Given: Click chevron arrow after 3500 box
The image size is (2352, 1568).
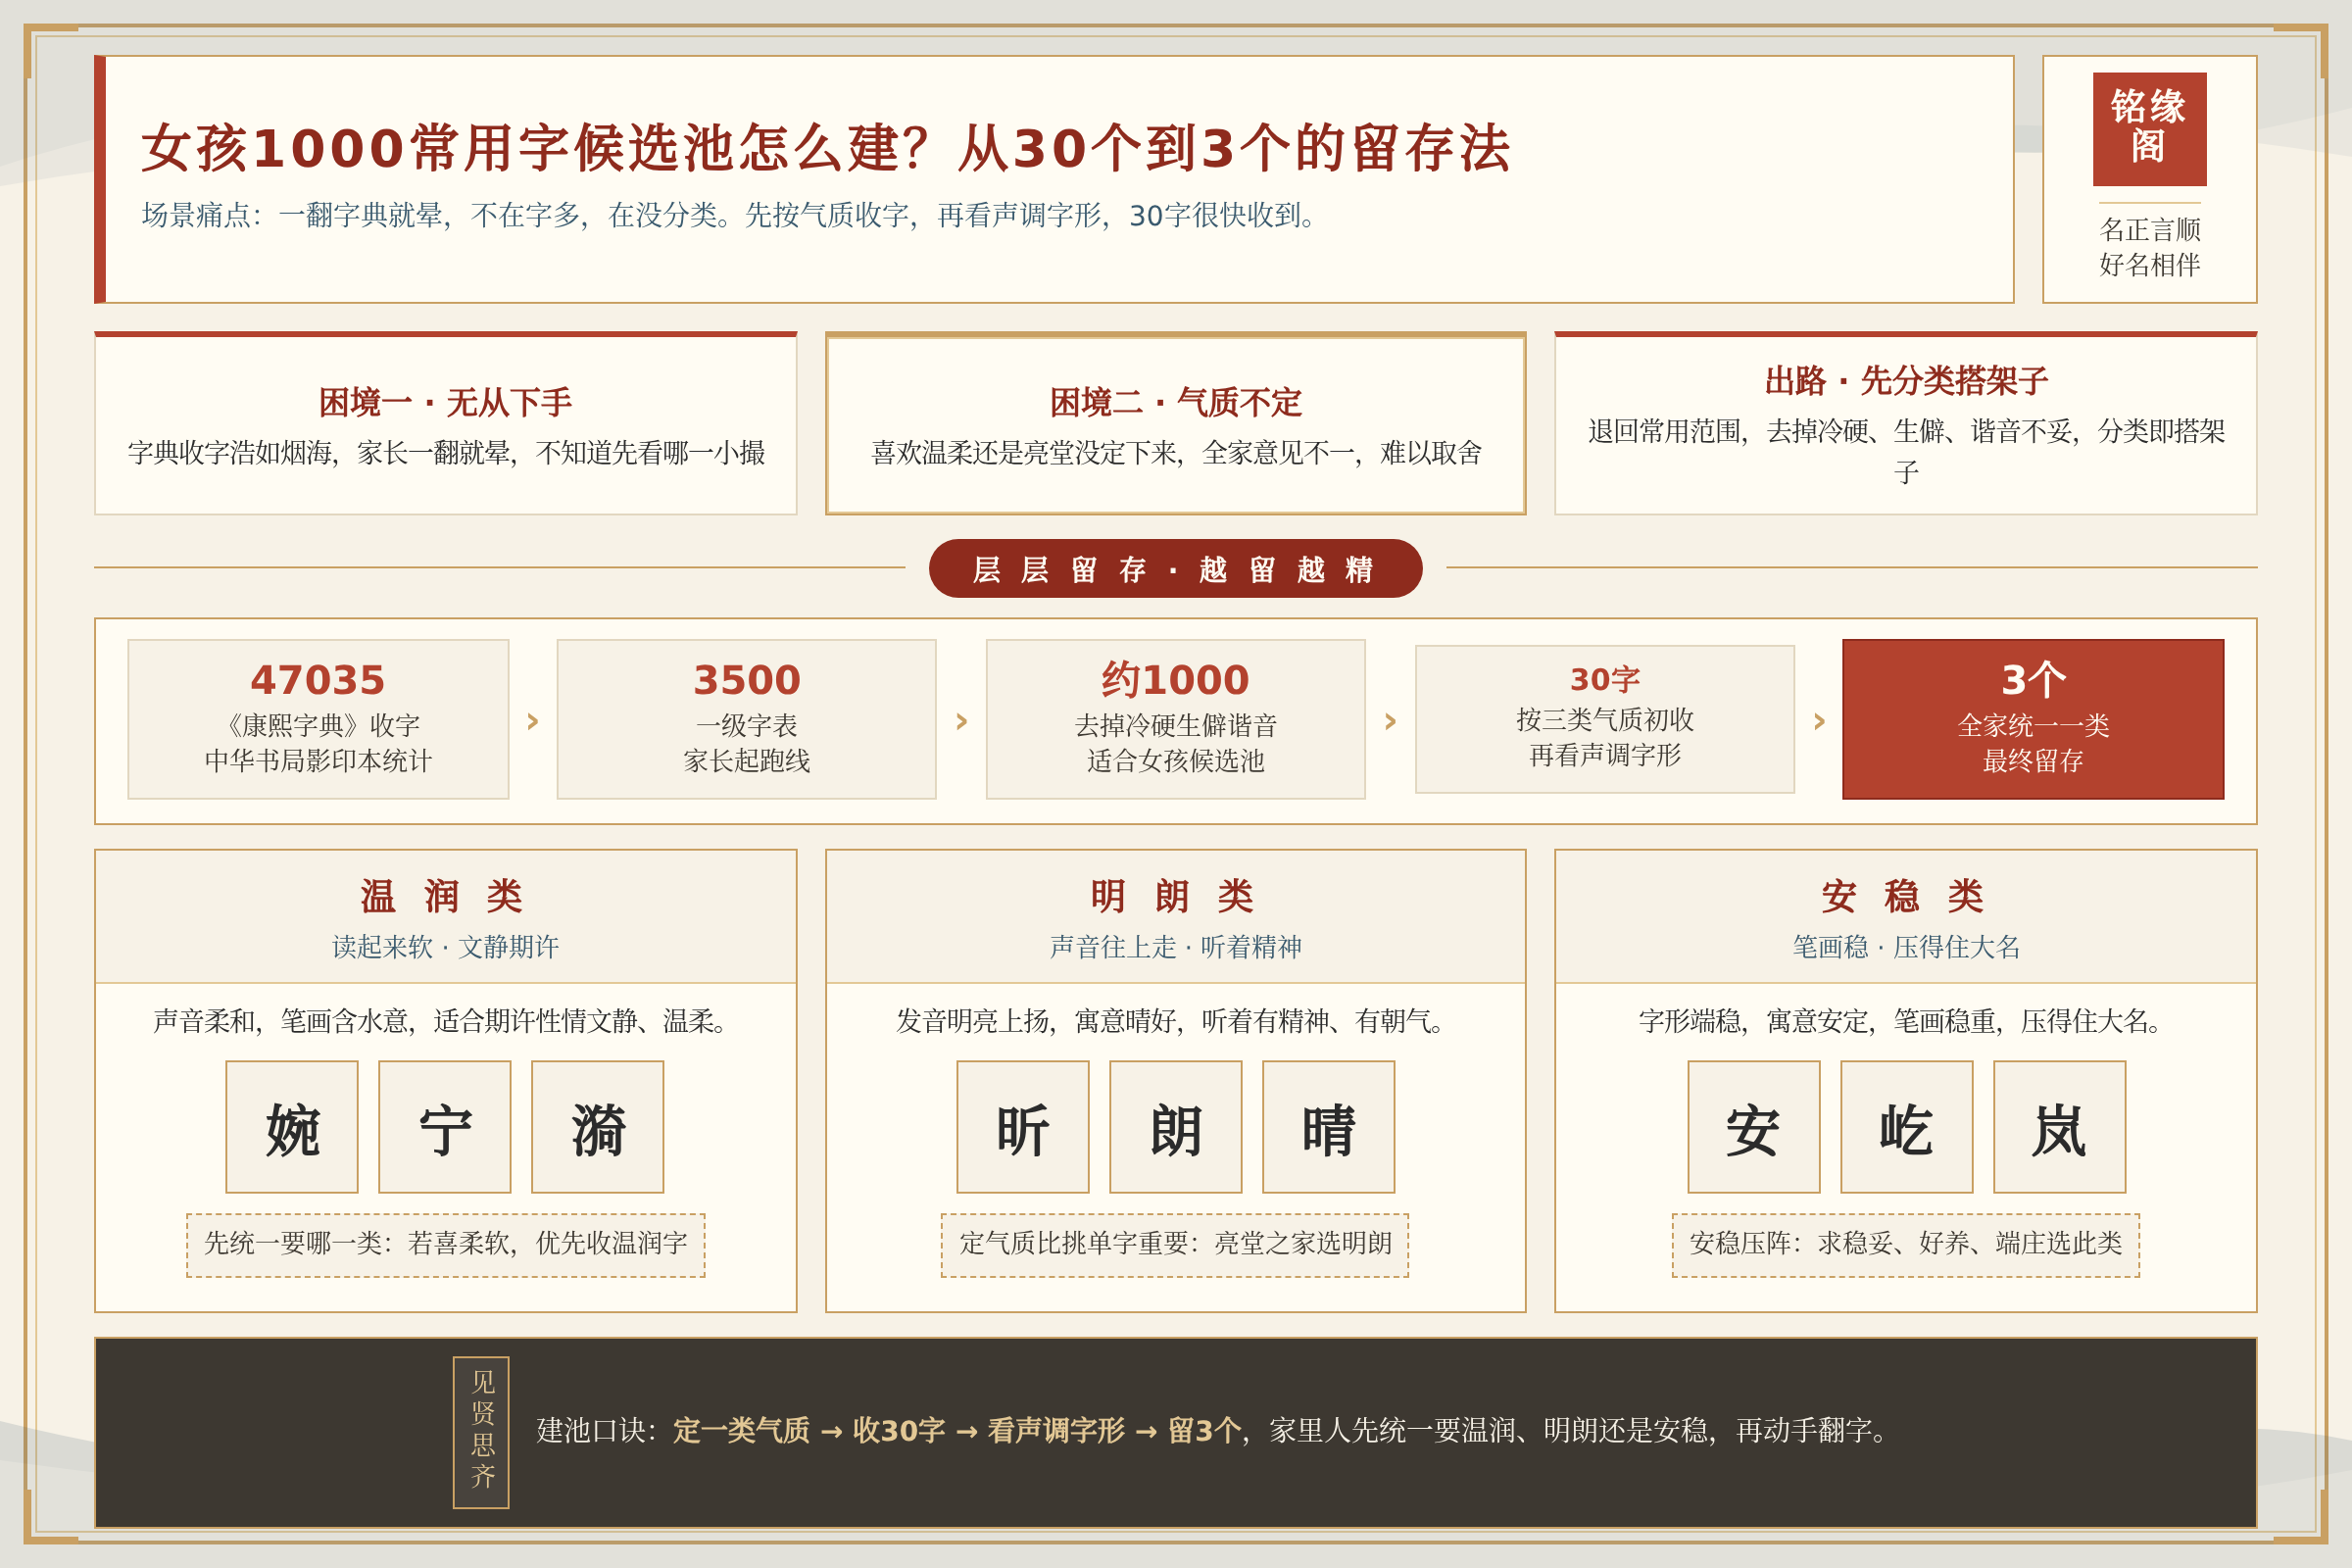Looking at the screenshot, I should coord(962,721).
